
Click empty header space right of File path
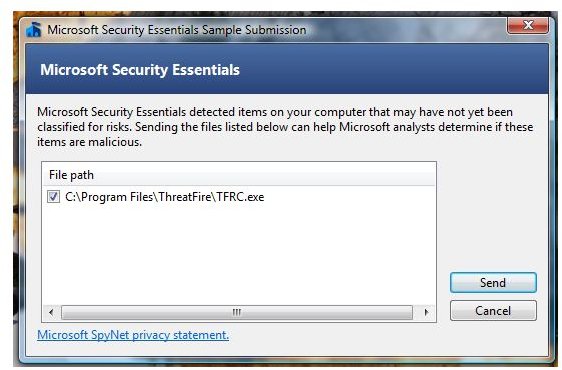coord(265,175)
